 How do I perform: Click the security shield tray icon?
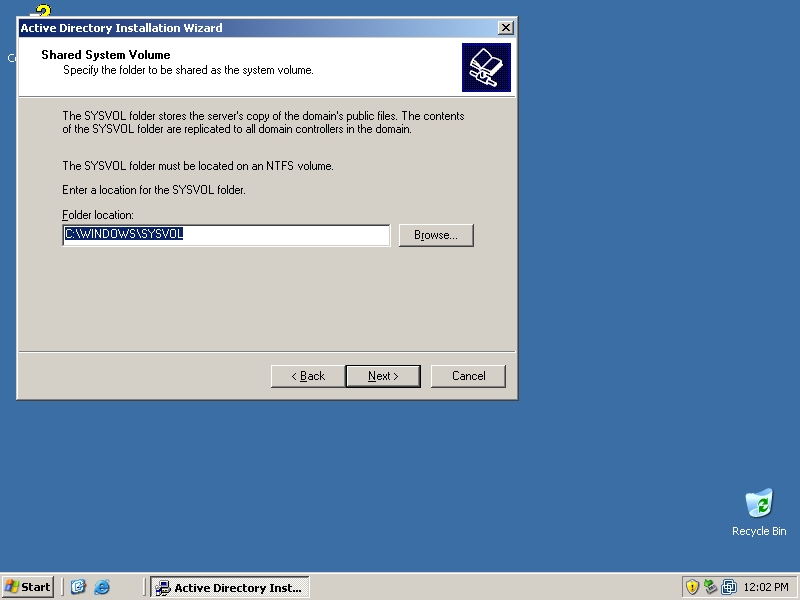[691, 587]
